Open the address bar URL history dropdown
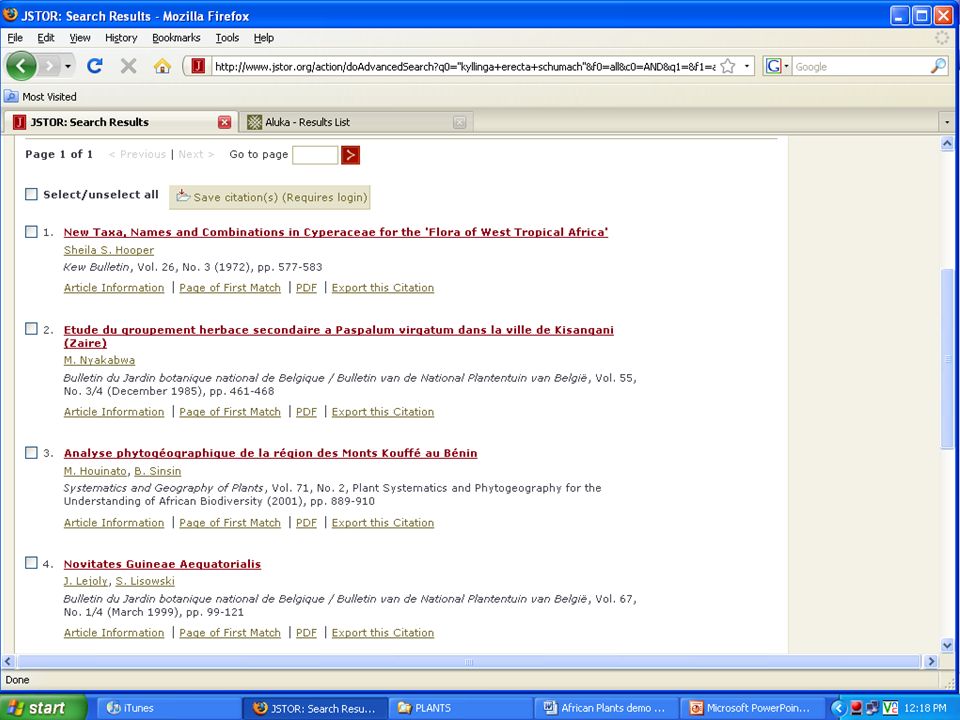The height and width of the screenshot is (720, 960). (x=746, y=66)
